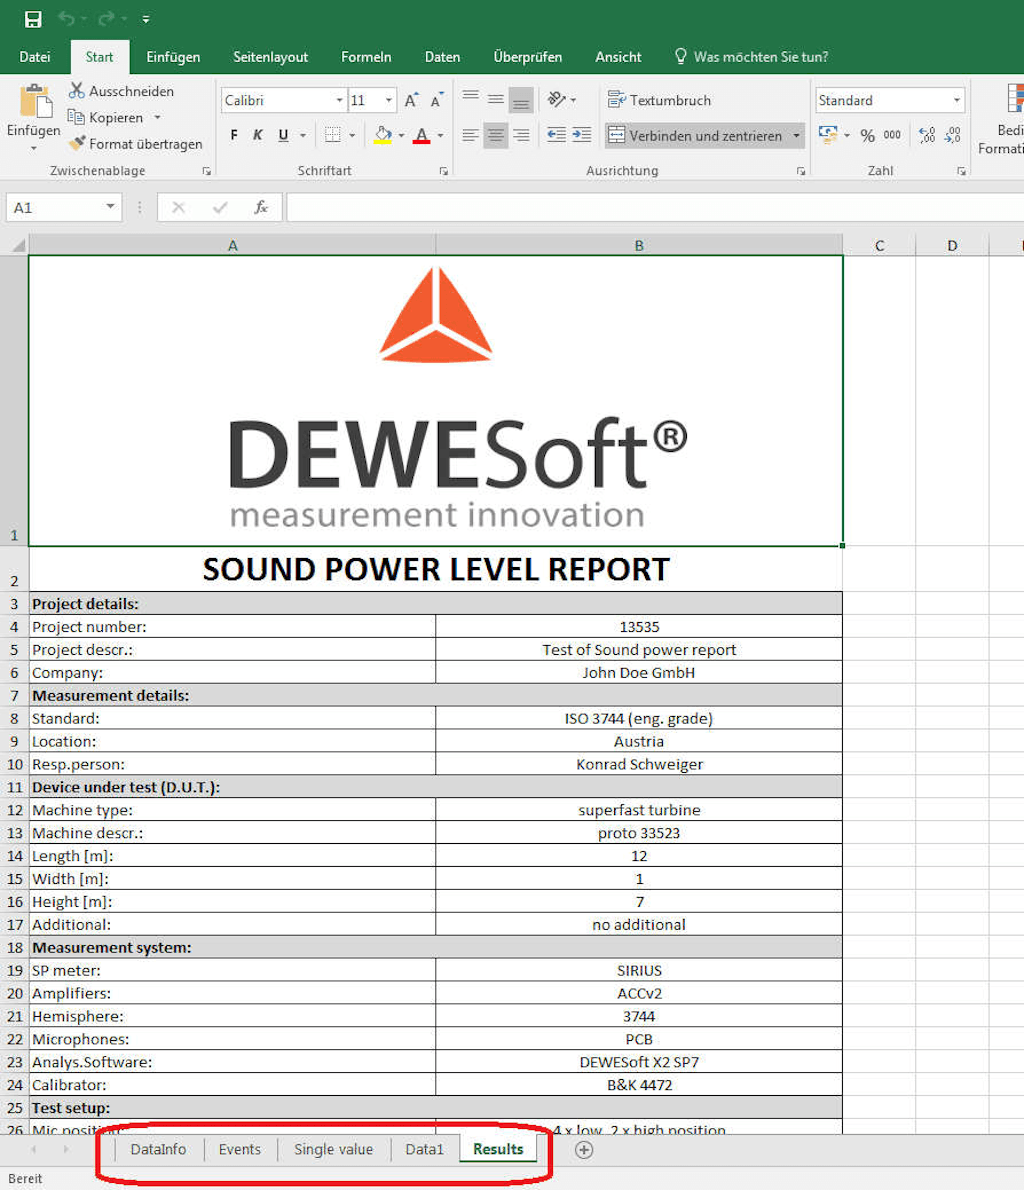Switch to Überprüfen ribbon tab
This screenshot has height=1190, width=1024.
pos(528,57)
